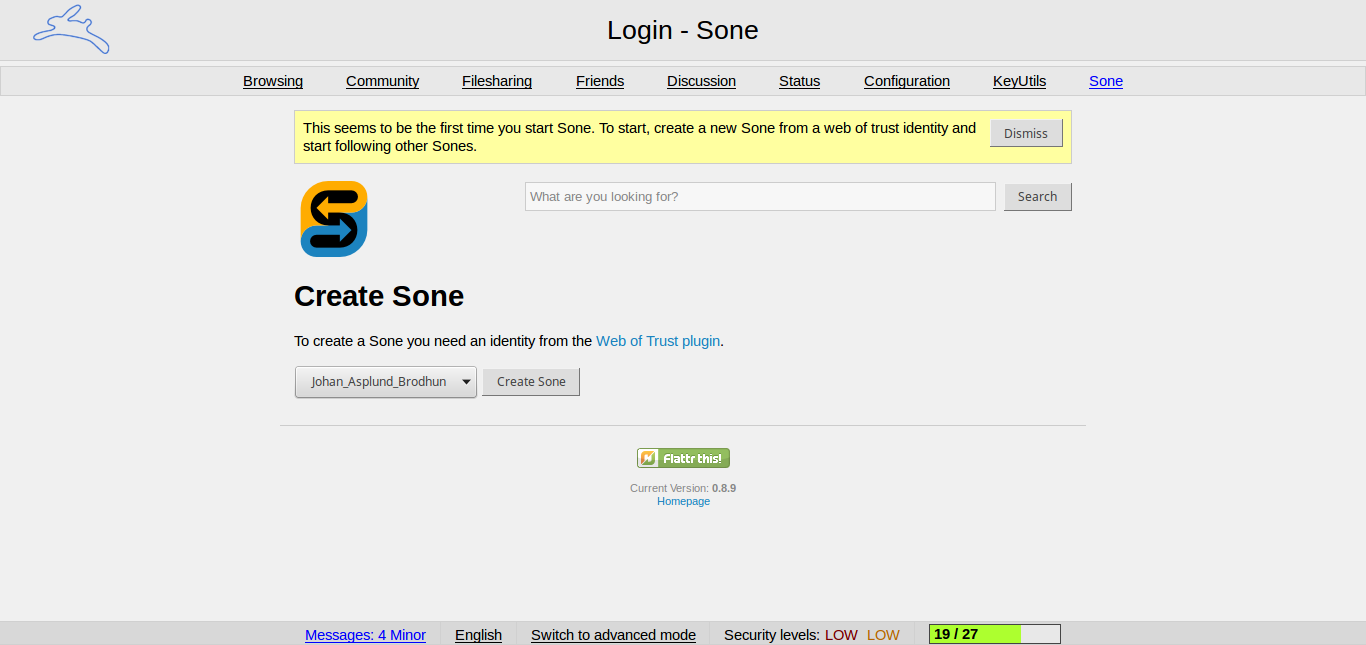This screenshot has height=645, width=1366.
Task: Open the Filesharing menu
Action: click(497, 81)
